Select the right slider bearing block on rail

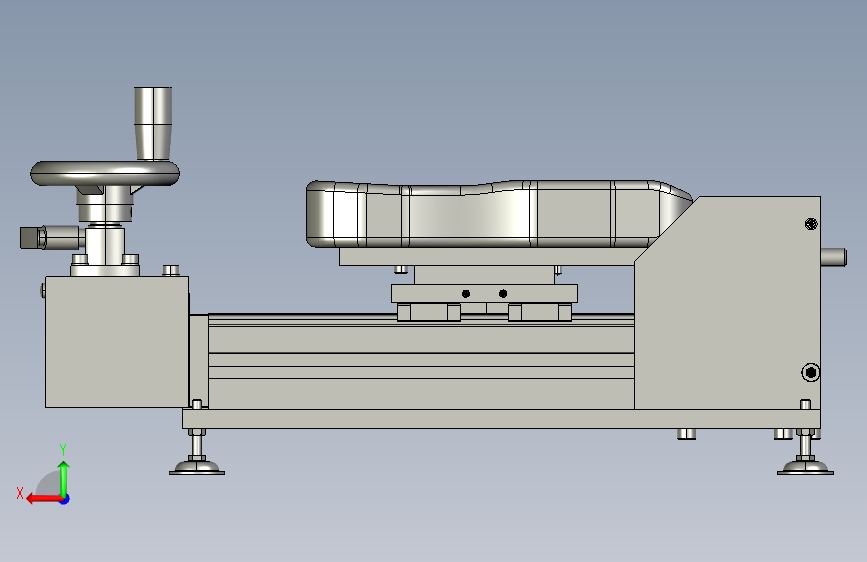pos(540,312)
